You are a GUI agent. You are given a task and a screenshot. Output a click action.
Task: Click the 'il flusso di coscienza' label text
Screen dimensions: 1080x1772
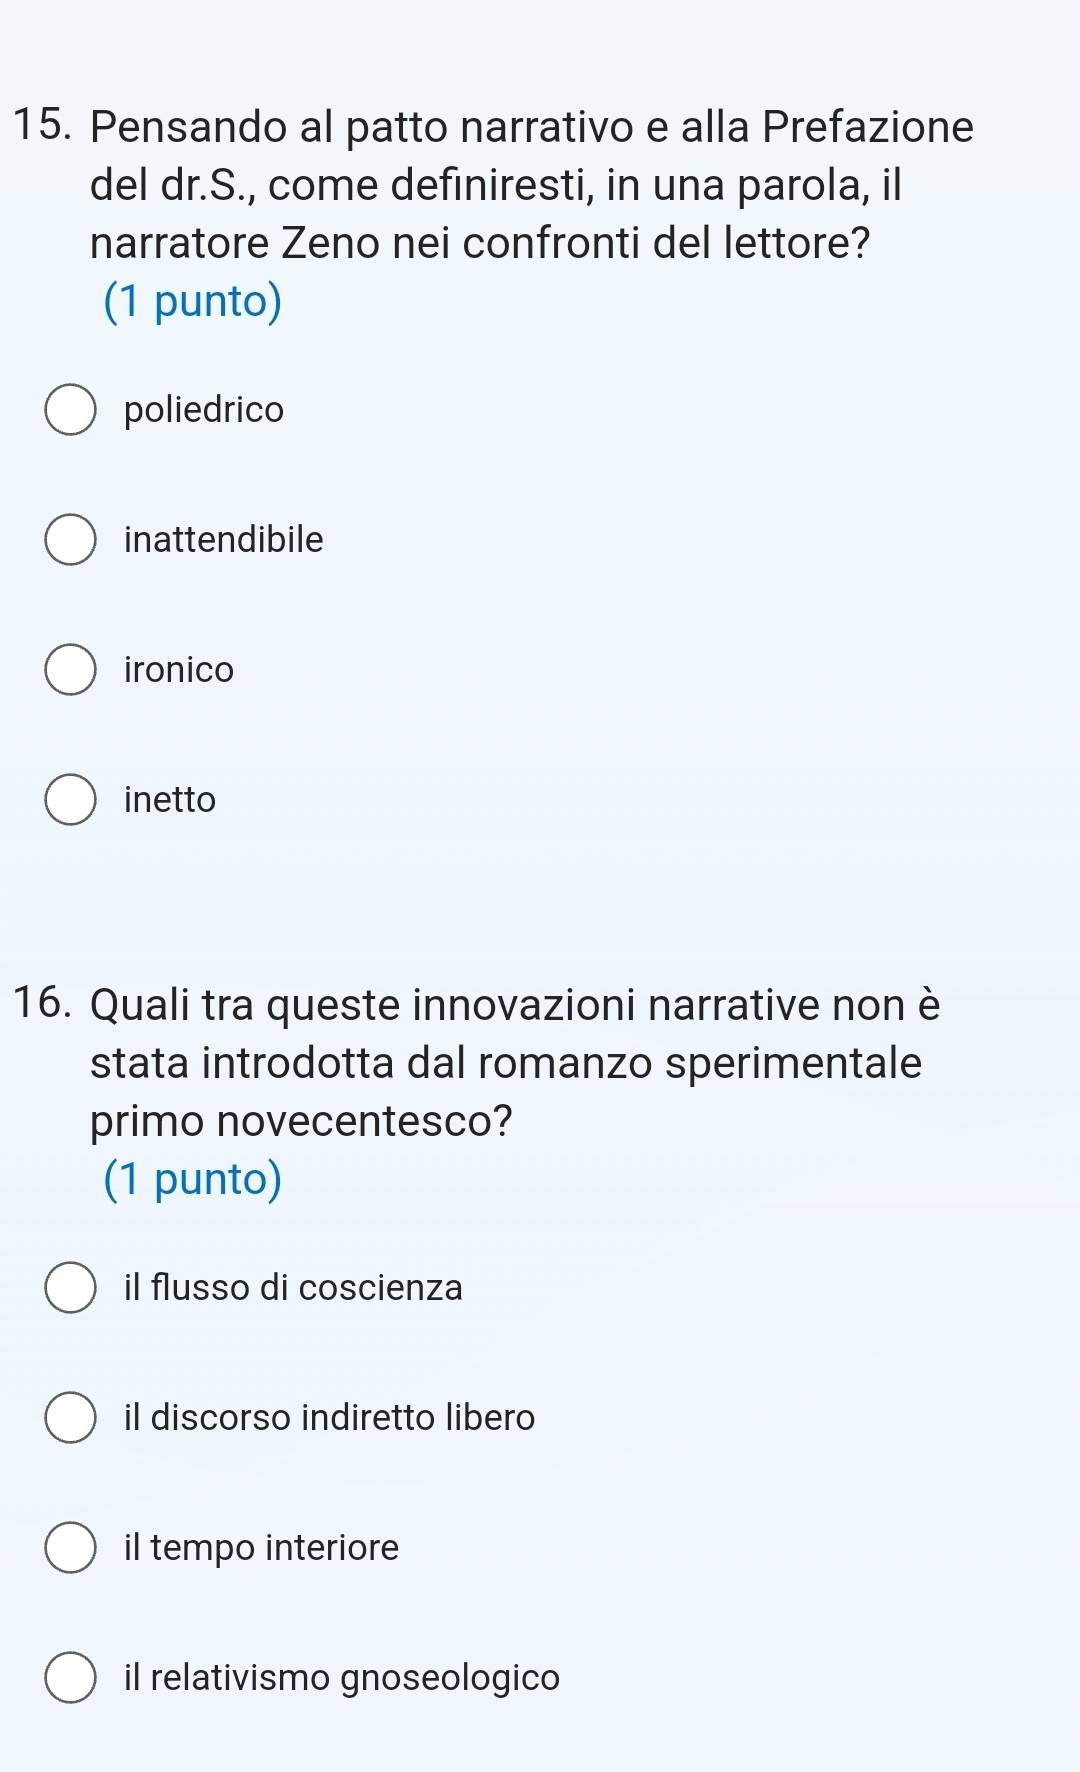coord(293,1288)
